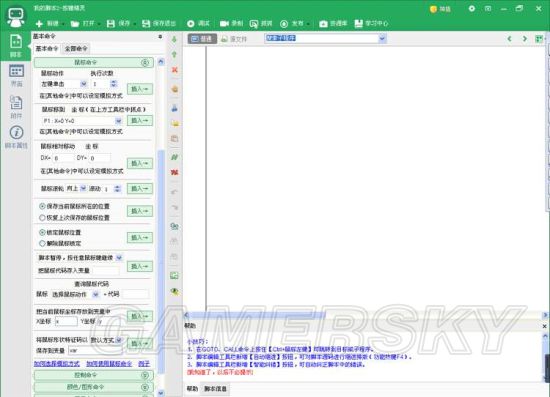
Task: Insert the 鼠标相对移动 command
Action: tap(140, 163)
